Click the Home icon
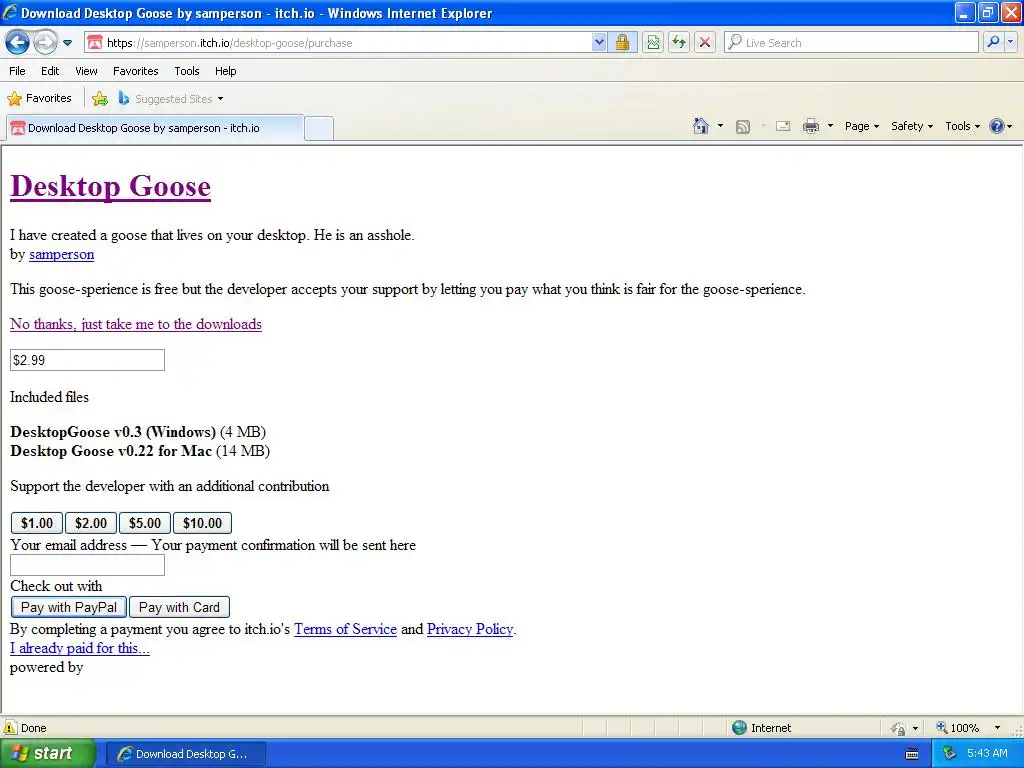1024x768 pixels. 701,126
